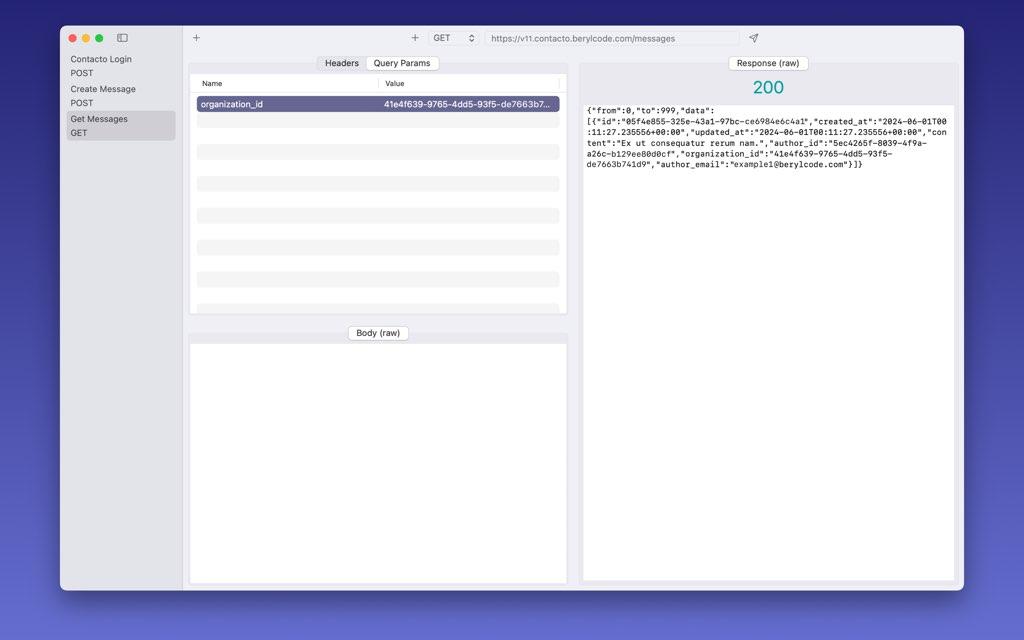Click the Value column header
This screenshot has height=640, width=1024.
[394, 83]
